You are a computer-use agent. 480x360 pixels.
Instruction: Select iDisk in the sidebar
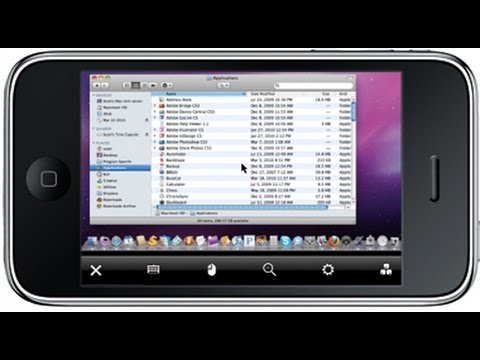click(x=104, y=114)
